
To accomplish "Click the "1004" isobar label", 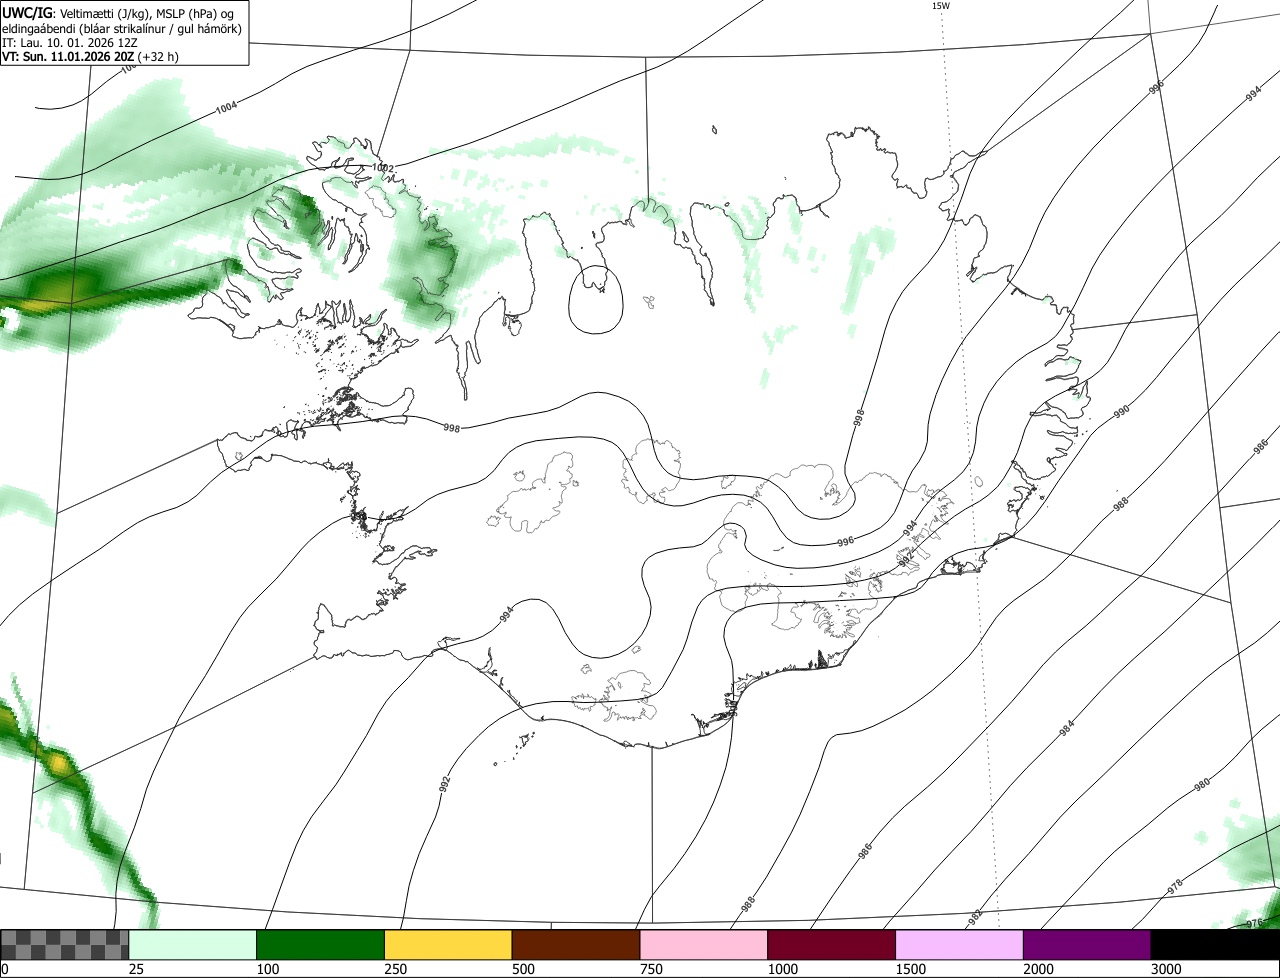I will [227, 106].
